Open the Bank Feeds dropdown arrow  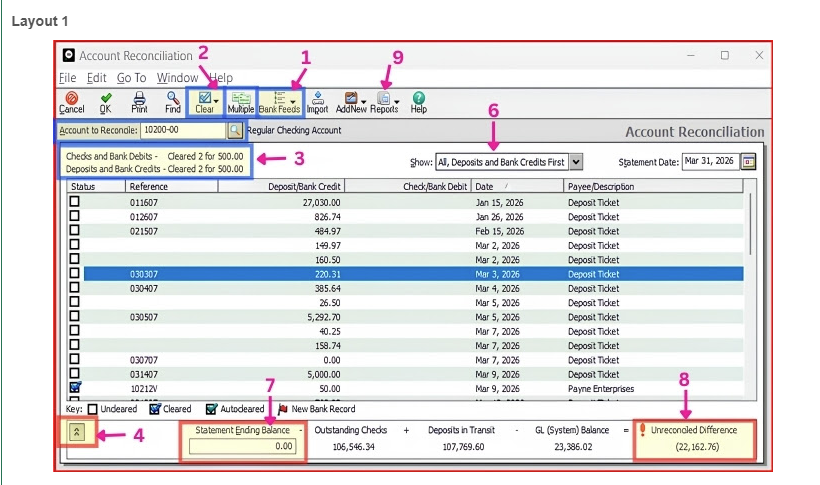click(293, 101)
